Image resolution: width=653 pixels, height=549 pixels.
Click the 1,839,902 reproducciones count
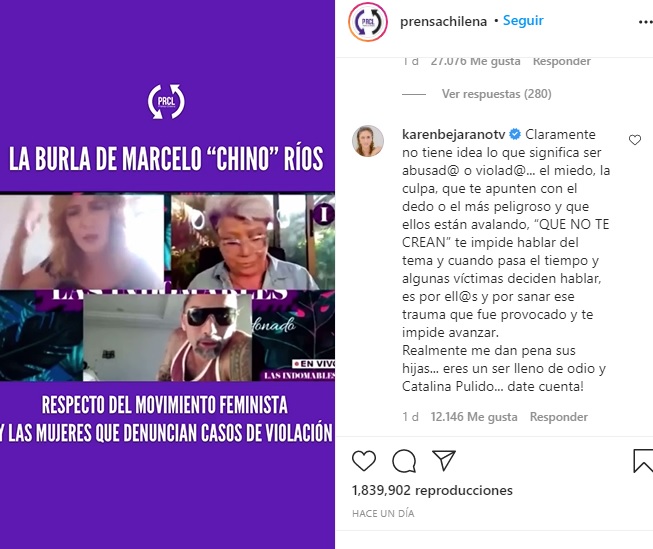432,490
